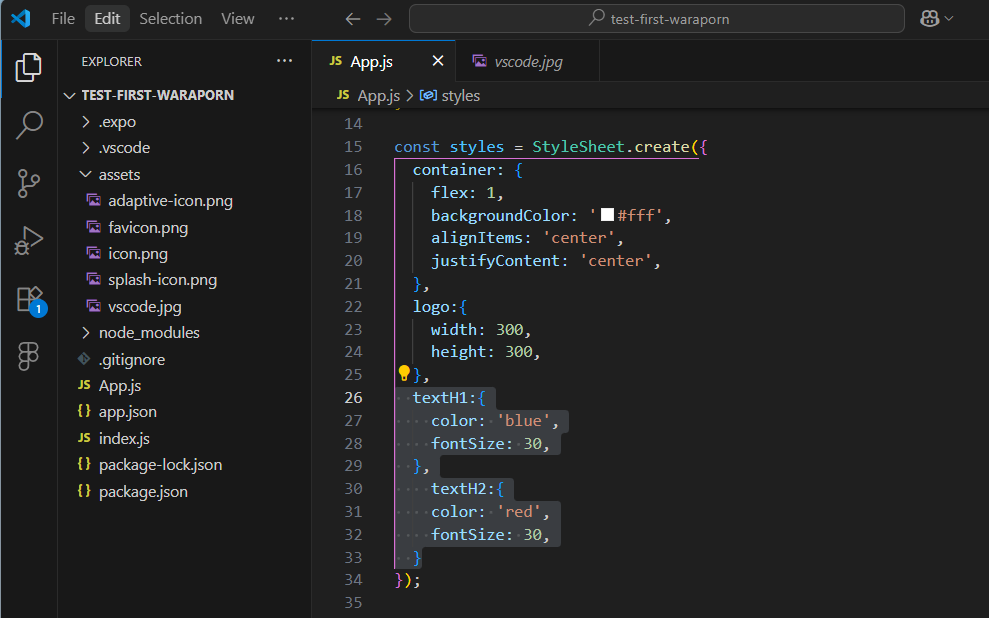The image size is (989, 618).
Task: Open the Figma icon in activity bar
Action: 29,356
